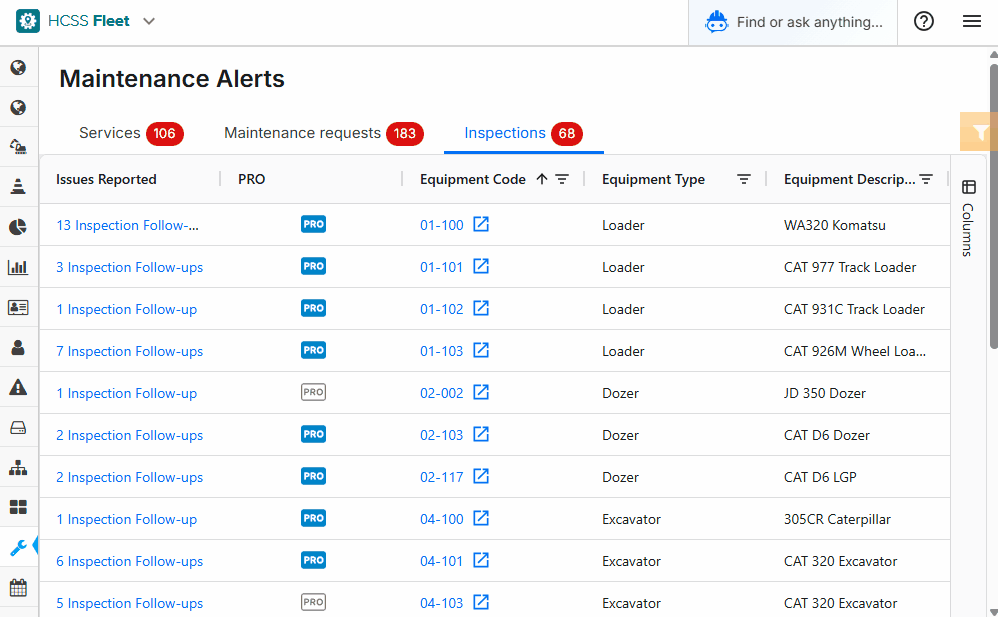Click equipment code 04-101 link
This screenshot has width=998, height=617.
(441, 561)
